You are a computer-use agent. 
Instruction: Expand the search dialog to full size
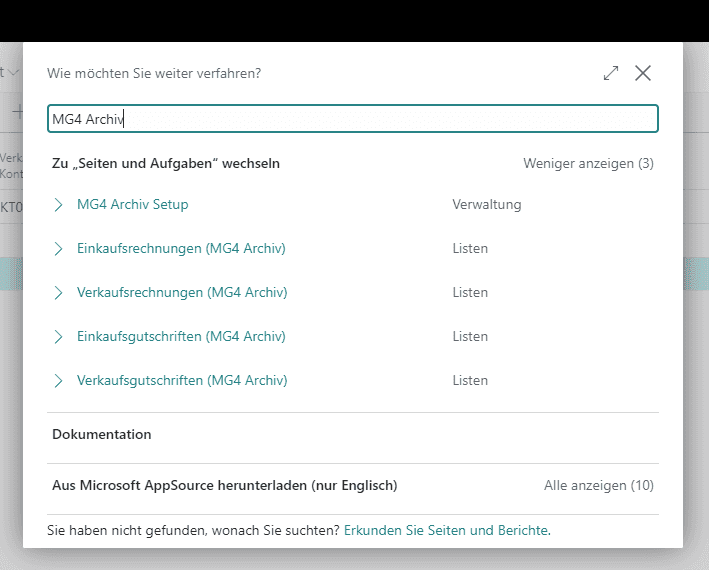click(x=611, y=73)
